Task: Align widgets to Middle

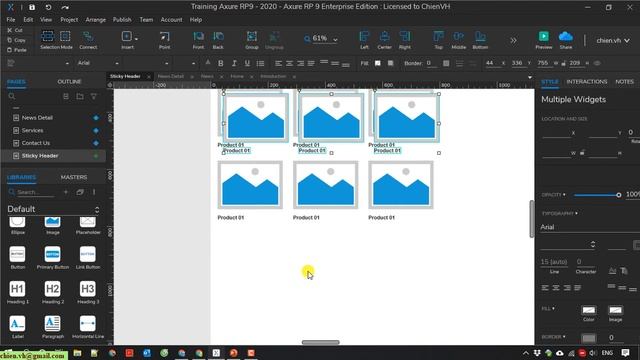Action: 458,40
